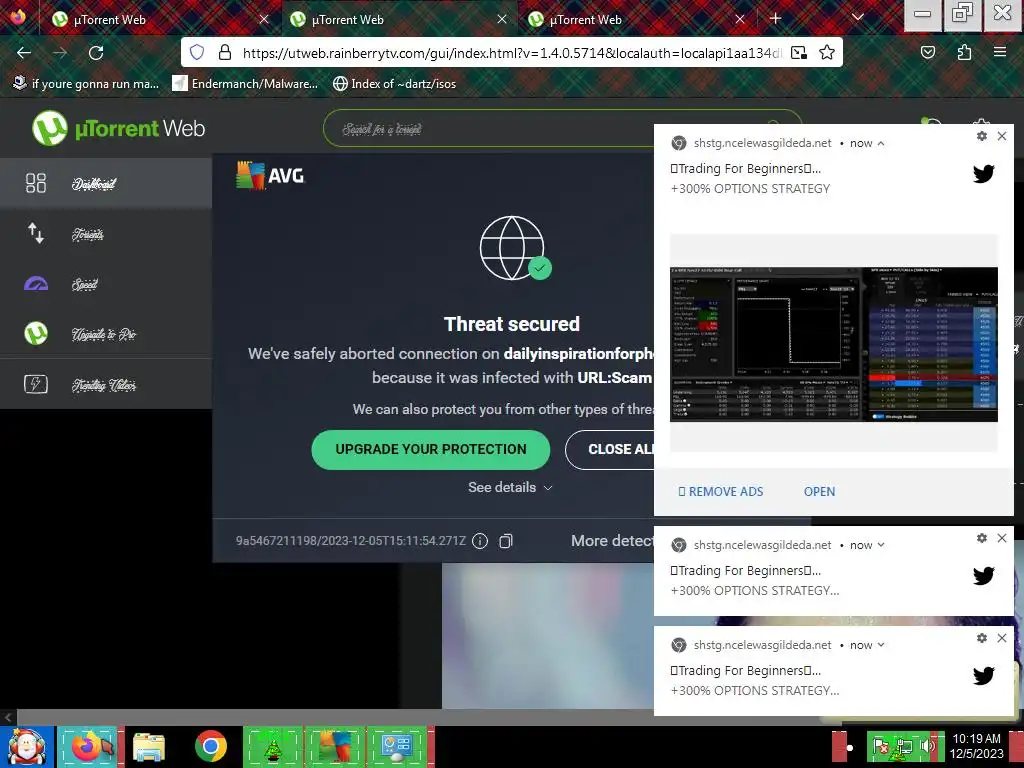Viewport: 1024px width, 768px height.
Task: Open the shield tracking protection icon
Action: tap(197, 52)
